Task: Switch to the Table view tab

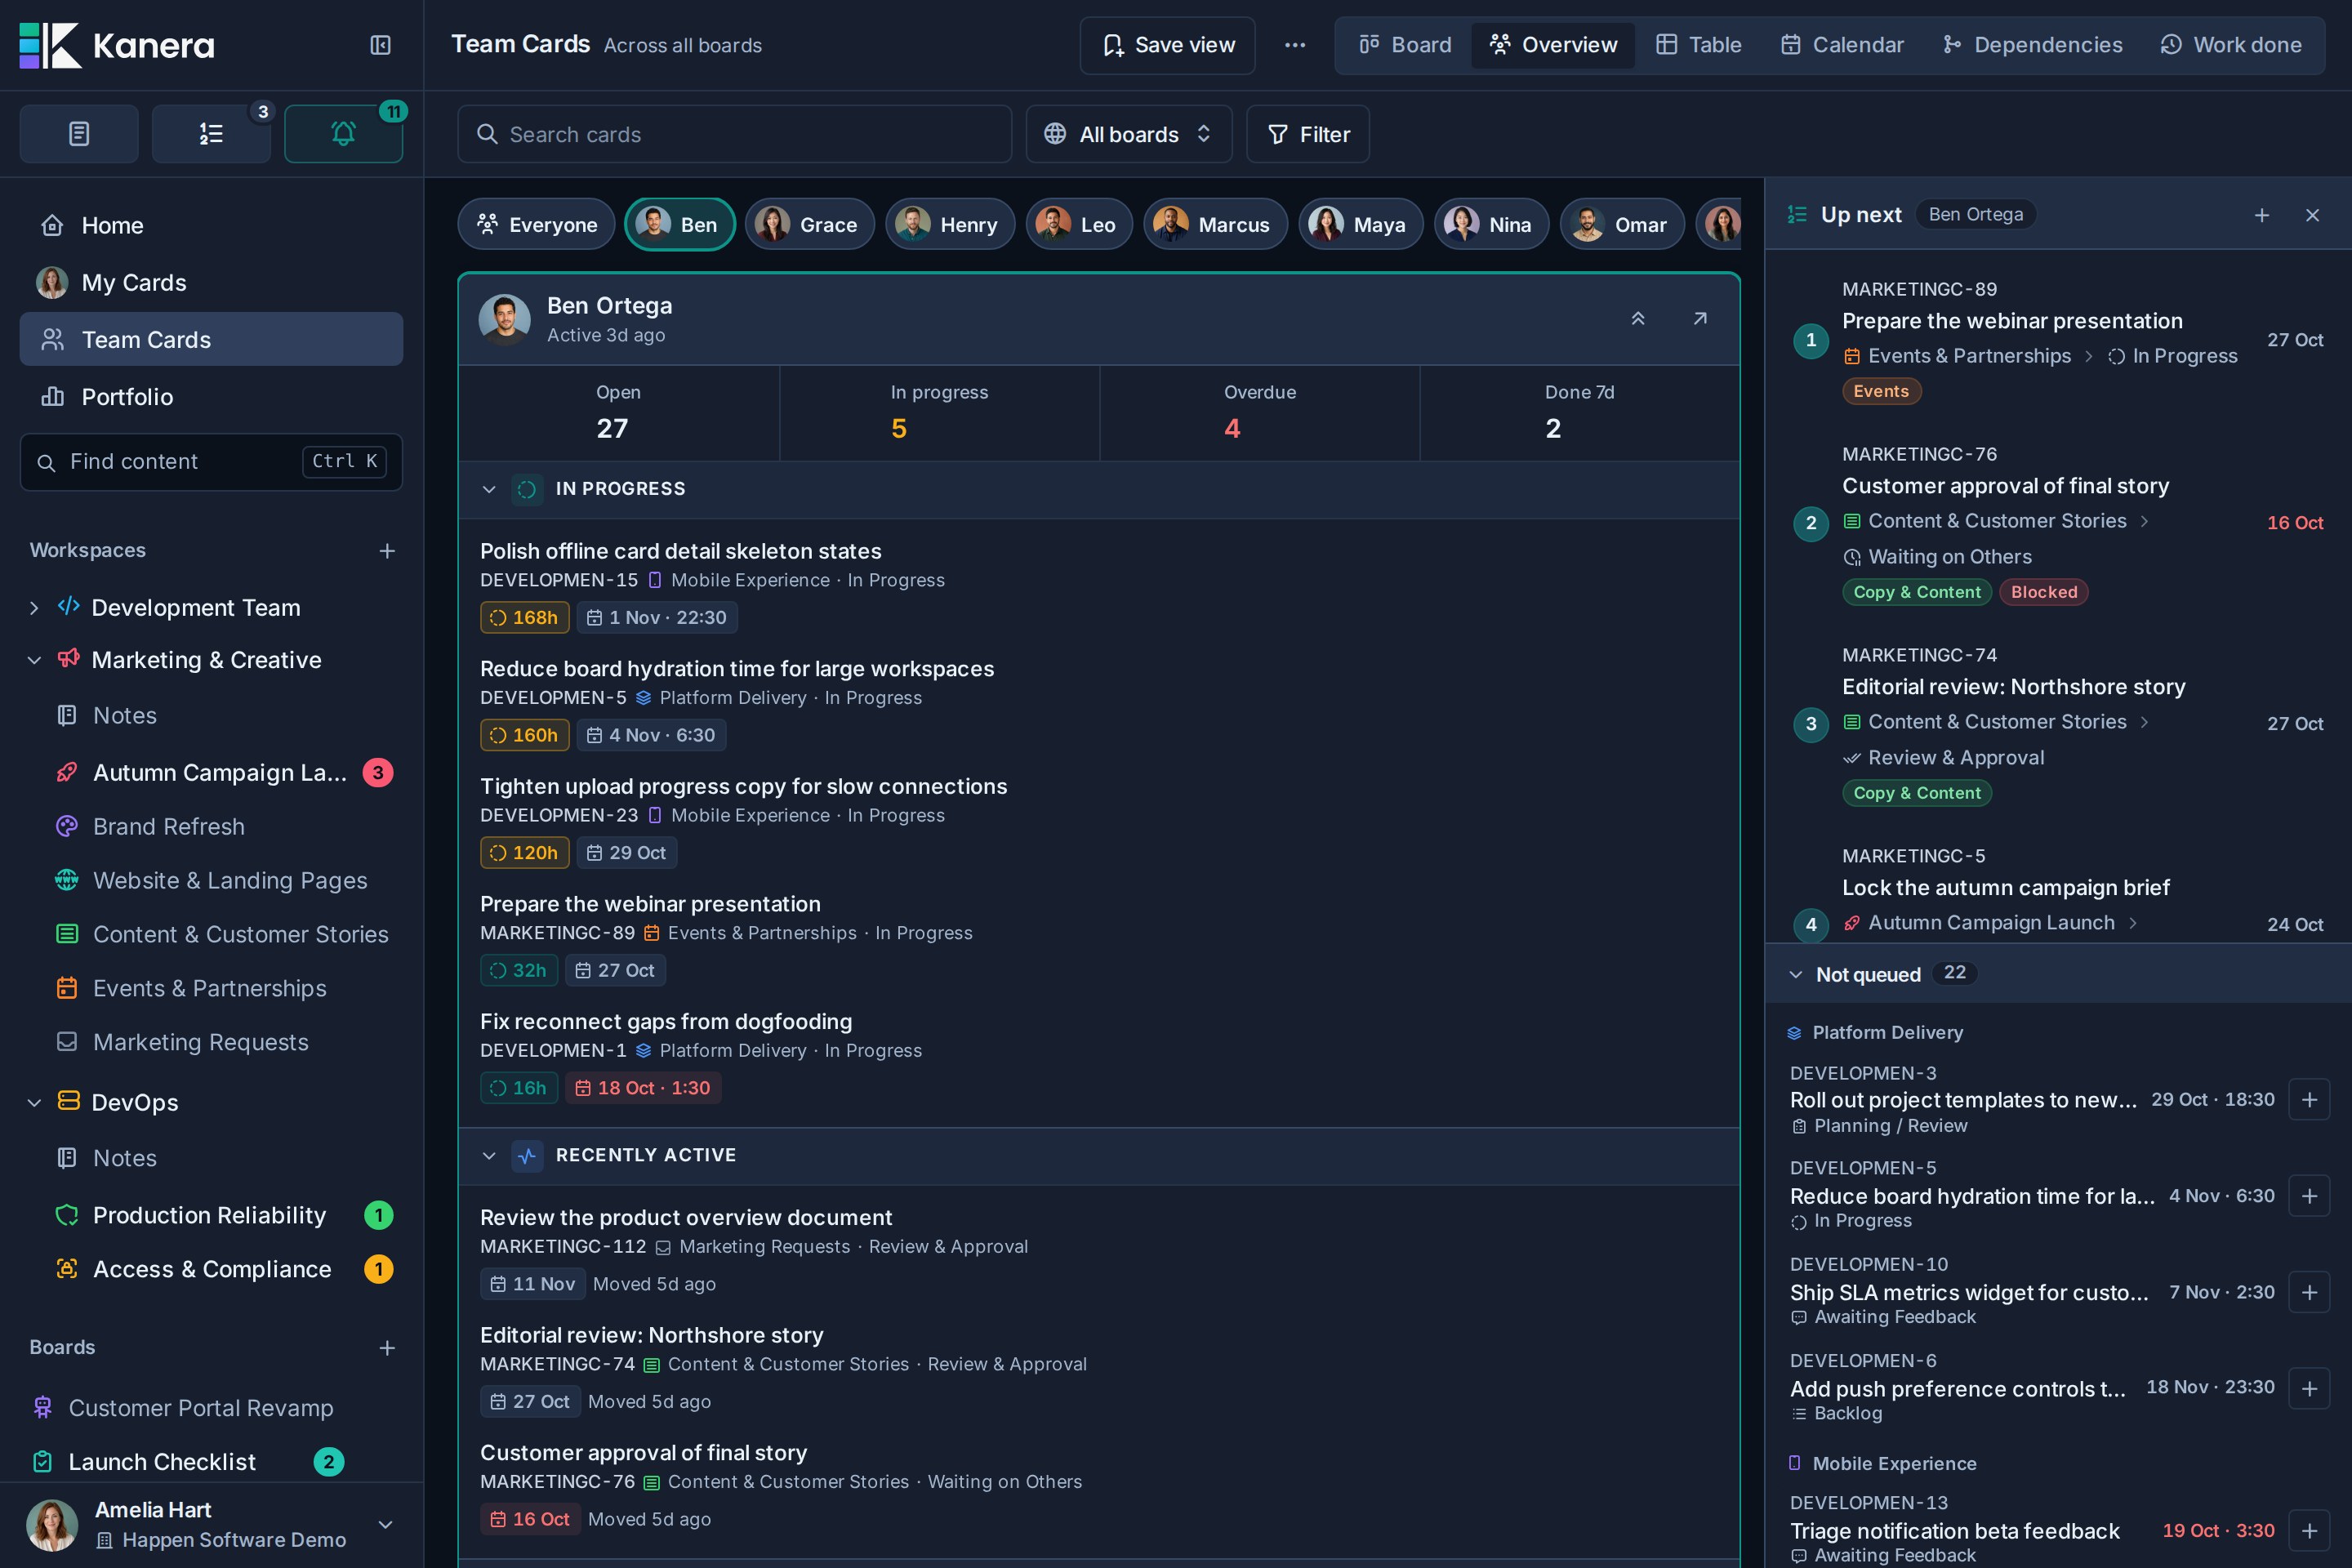Action: tap(1698, 45)
